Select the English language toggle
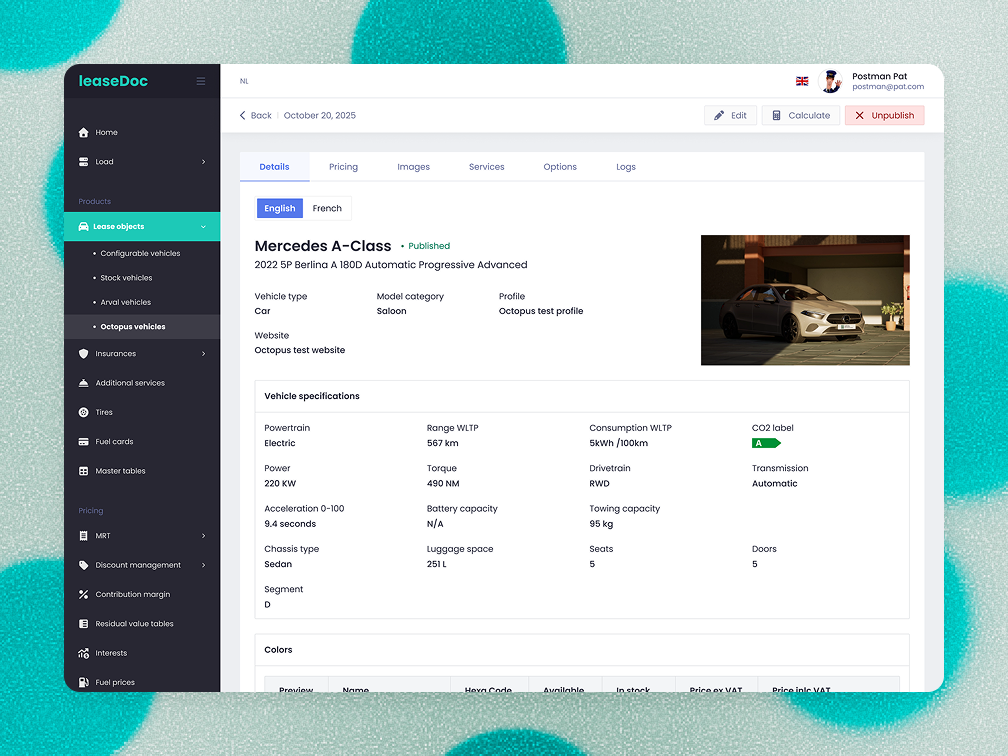Screen dimensions: 1008x756 (x=280, y=208)
